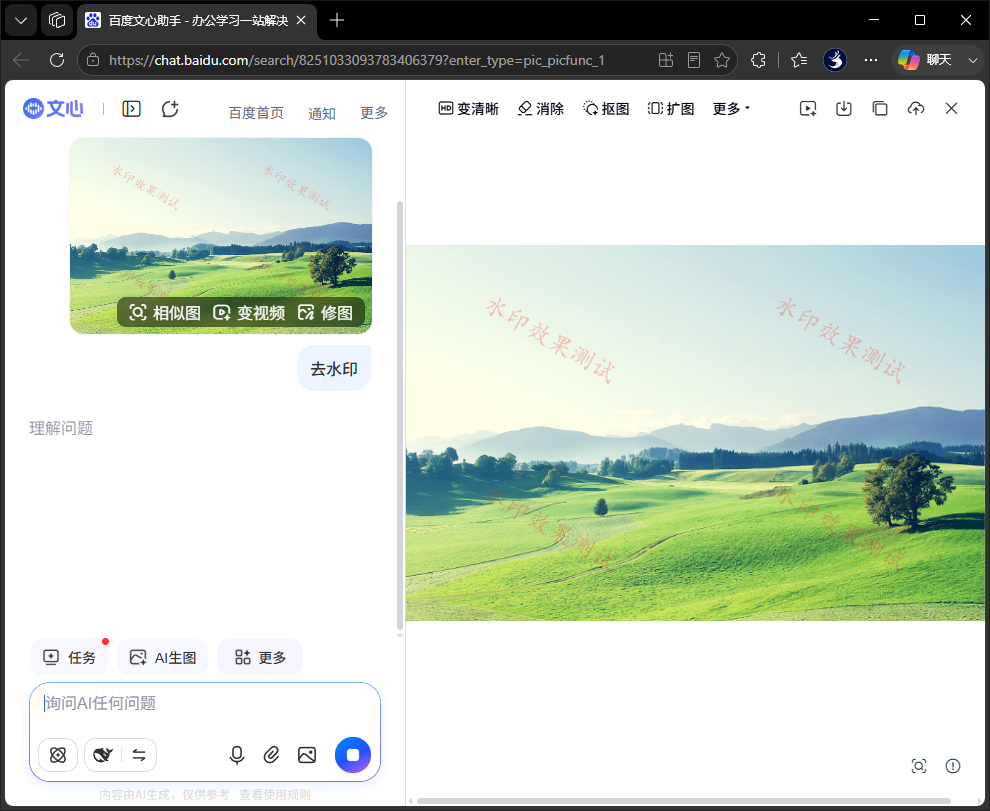Select the 抠图 cutout tool
990x811 pixels.
[x=606, y=109]
